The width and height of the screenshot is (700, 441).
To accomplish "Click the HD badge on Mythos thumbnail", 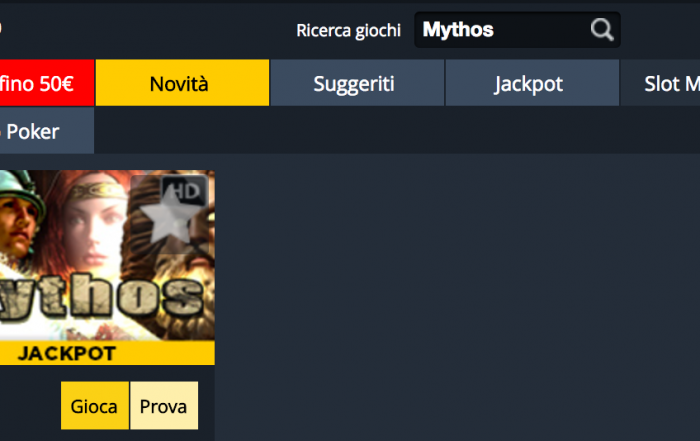I will pos(184,191).
